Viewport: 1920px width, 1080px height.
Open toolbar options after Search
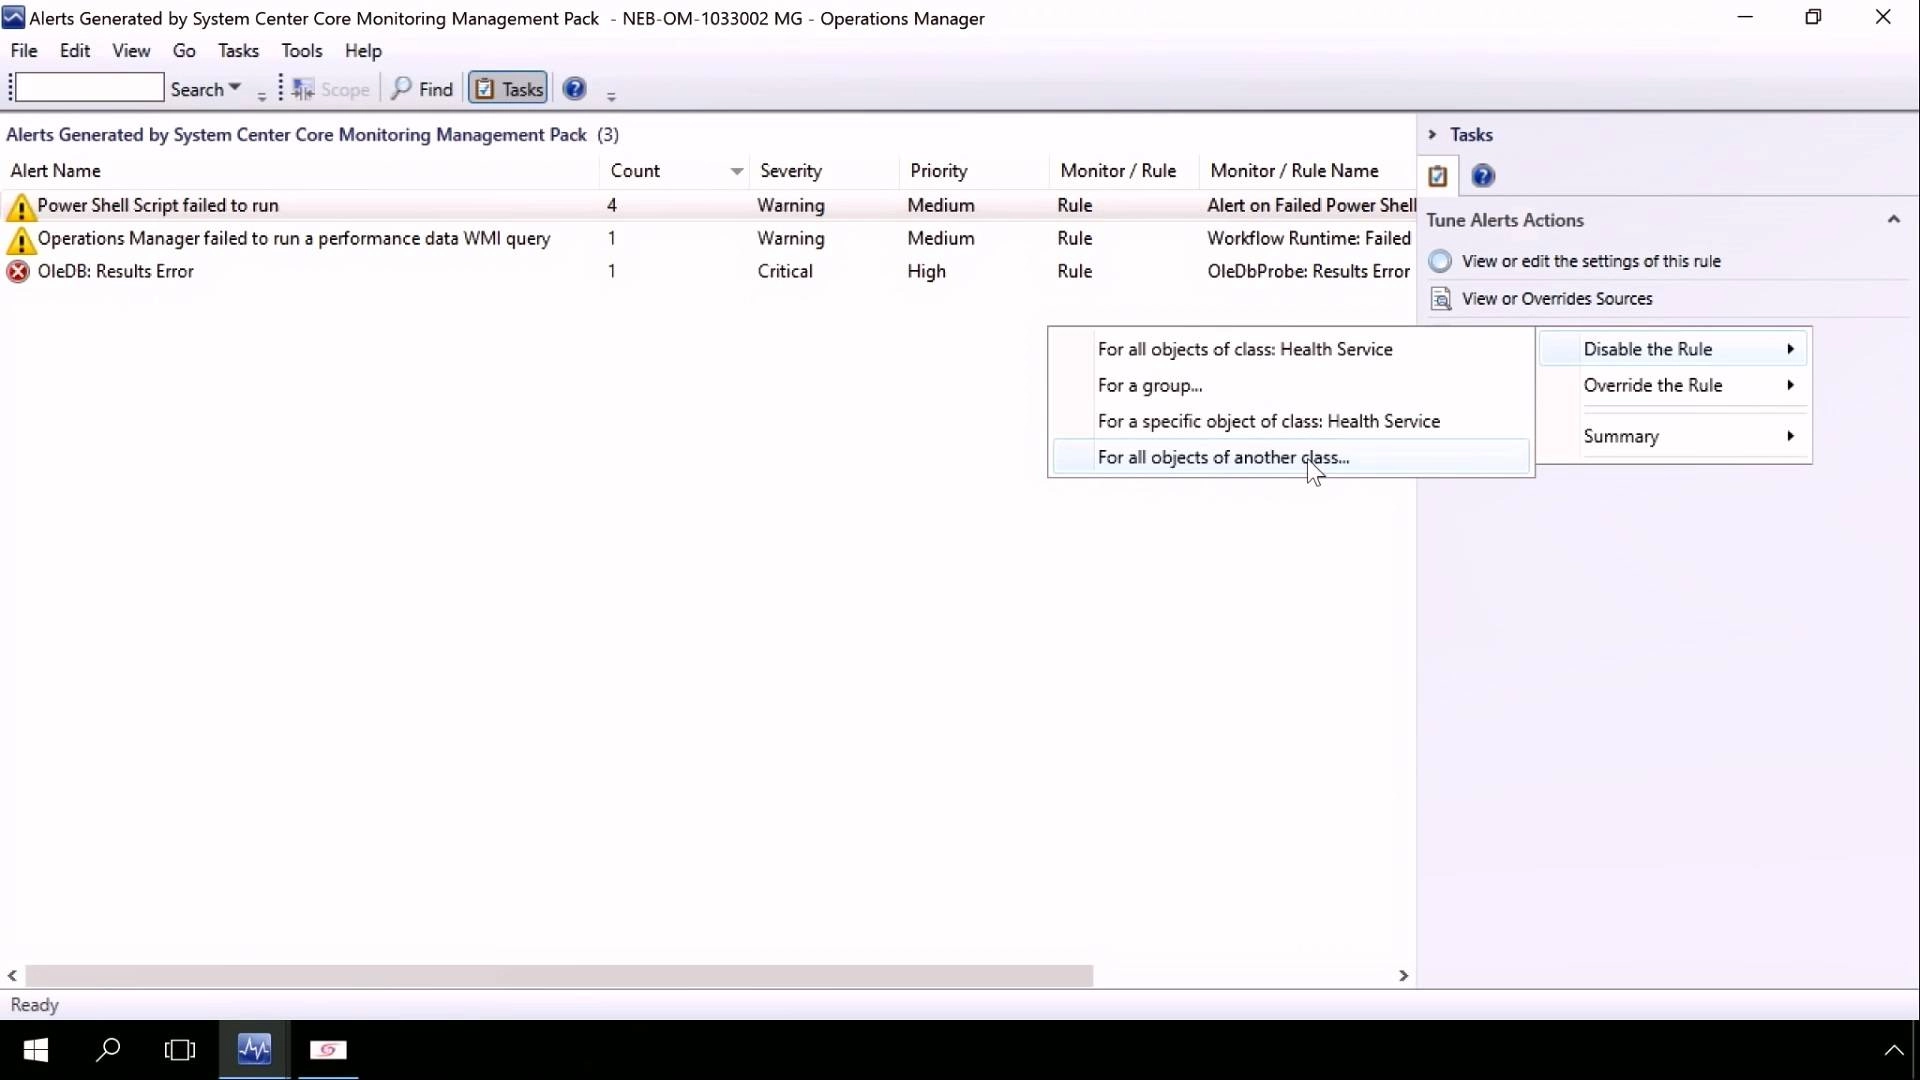pos(262,96)
